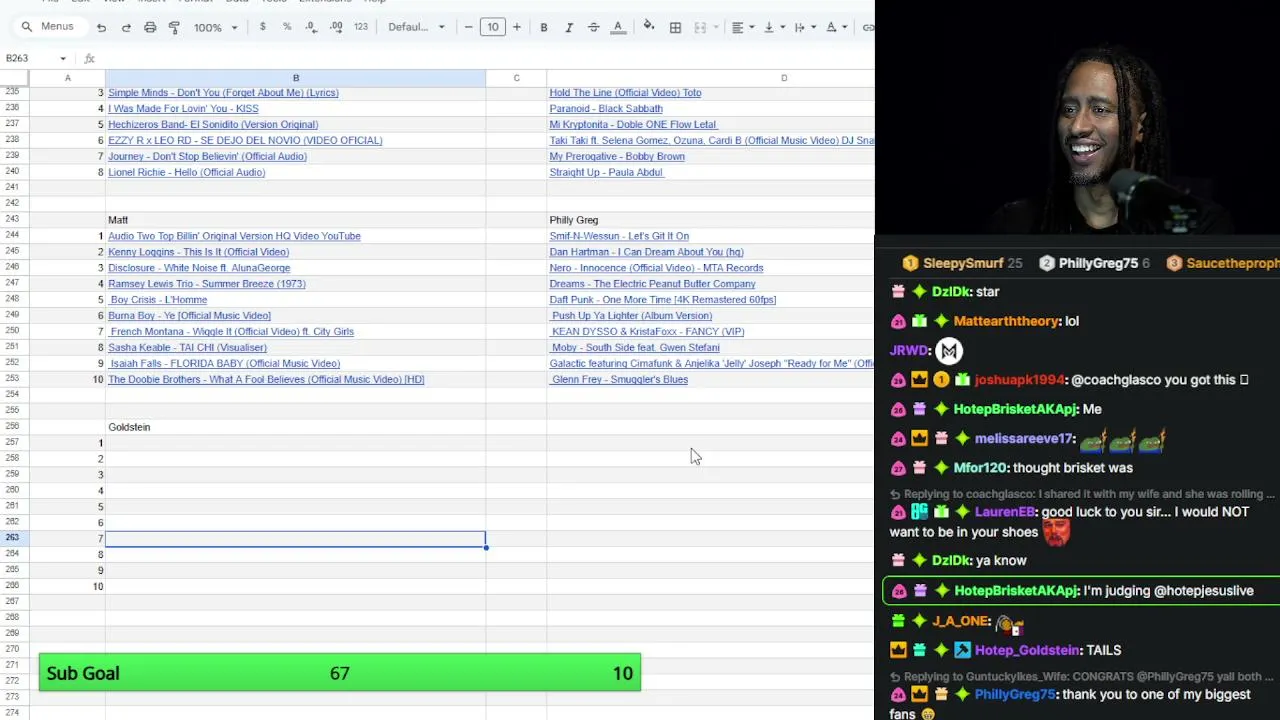Decrease font size with the minus button
The height and width of the screenshot is (720, 1280).
[x=468, y=27]
